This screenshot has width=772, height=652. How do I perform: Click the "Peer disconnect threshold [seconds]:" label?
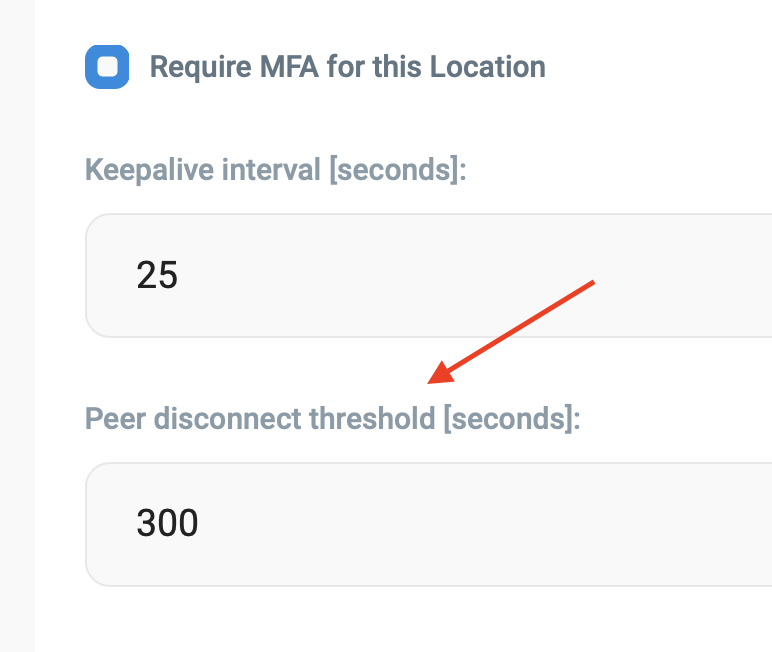pyautogui.click(x=332, y=417)
